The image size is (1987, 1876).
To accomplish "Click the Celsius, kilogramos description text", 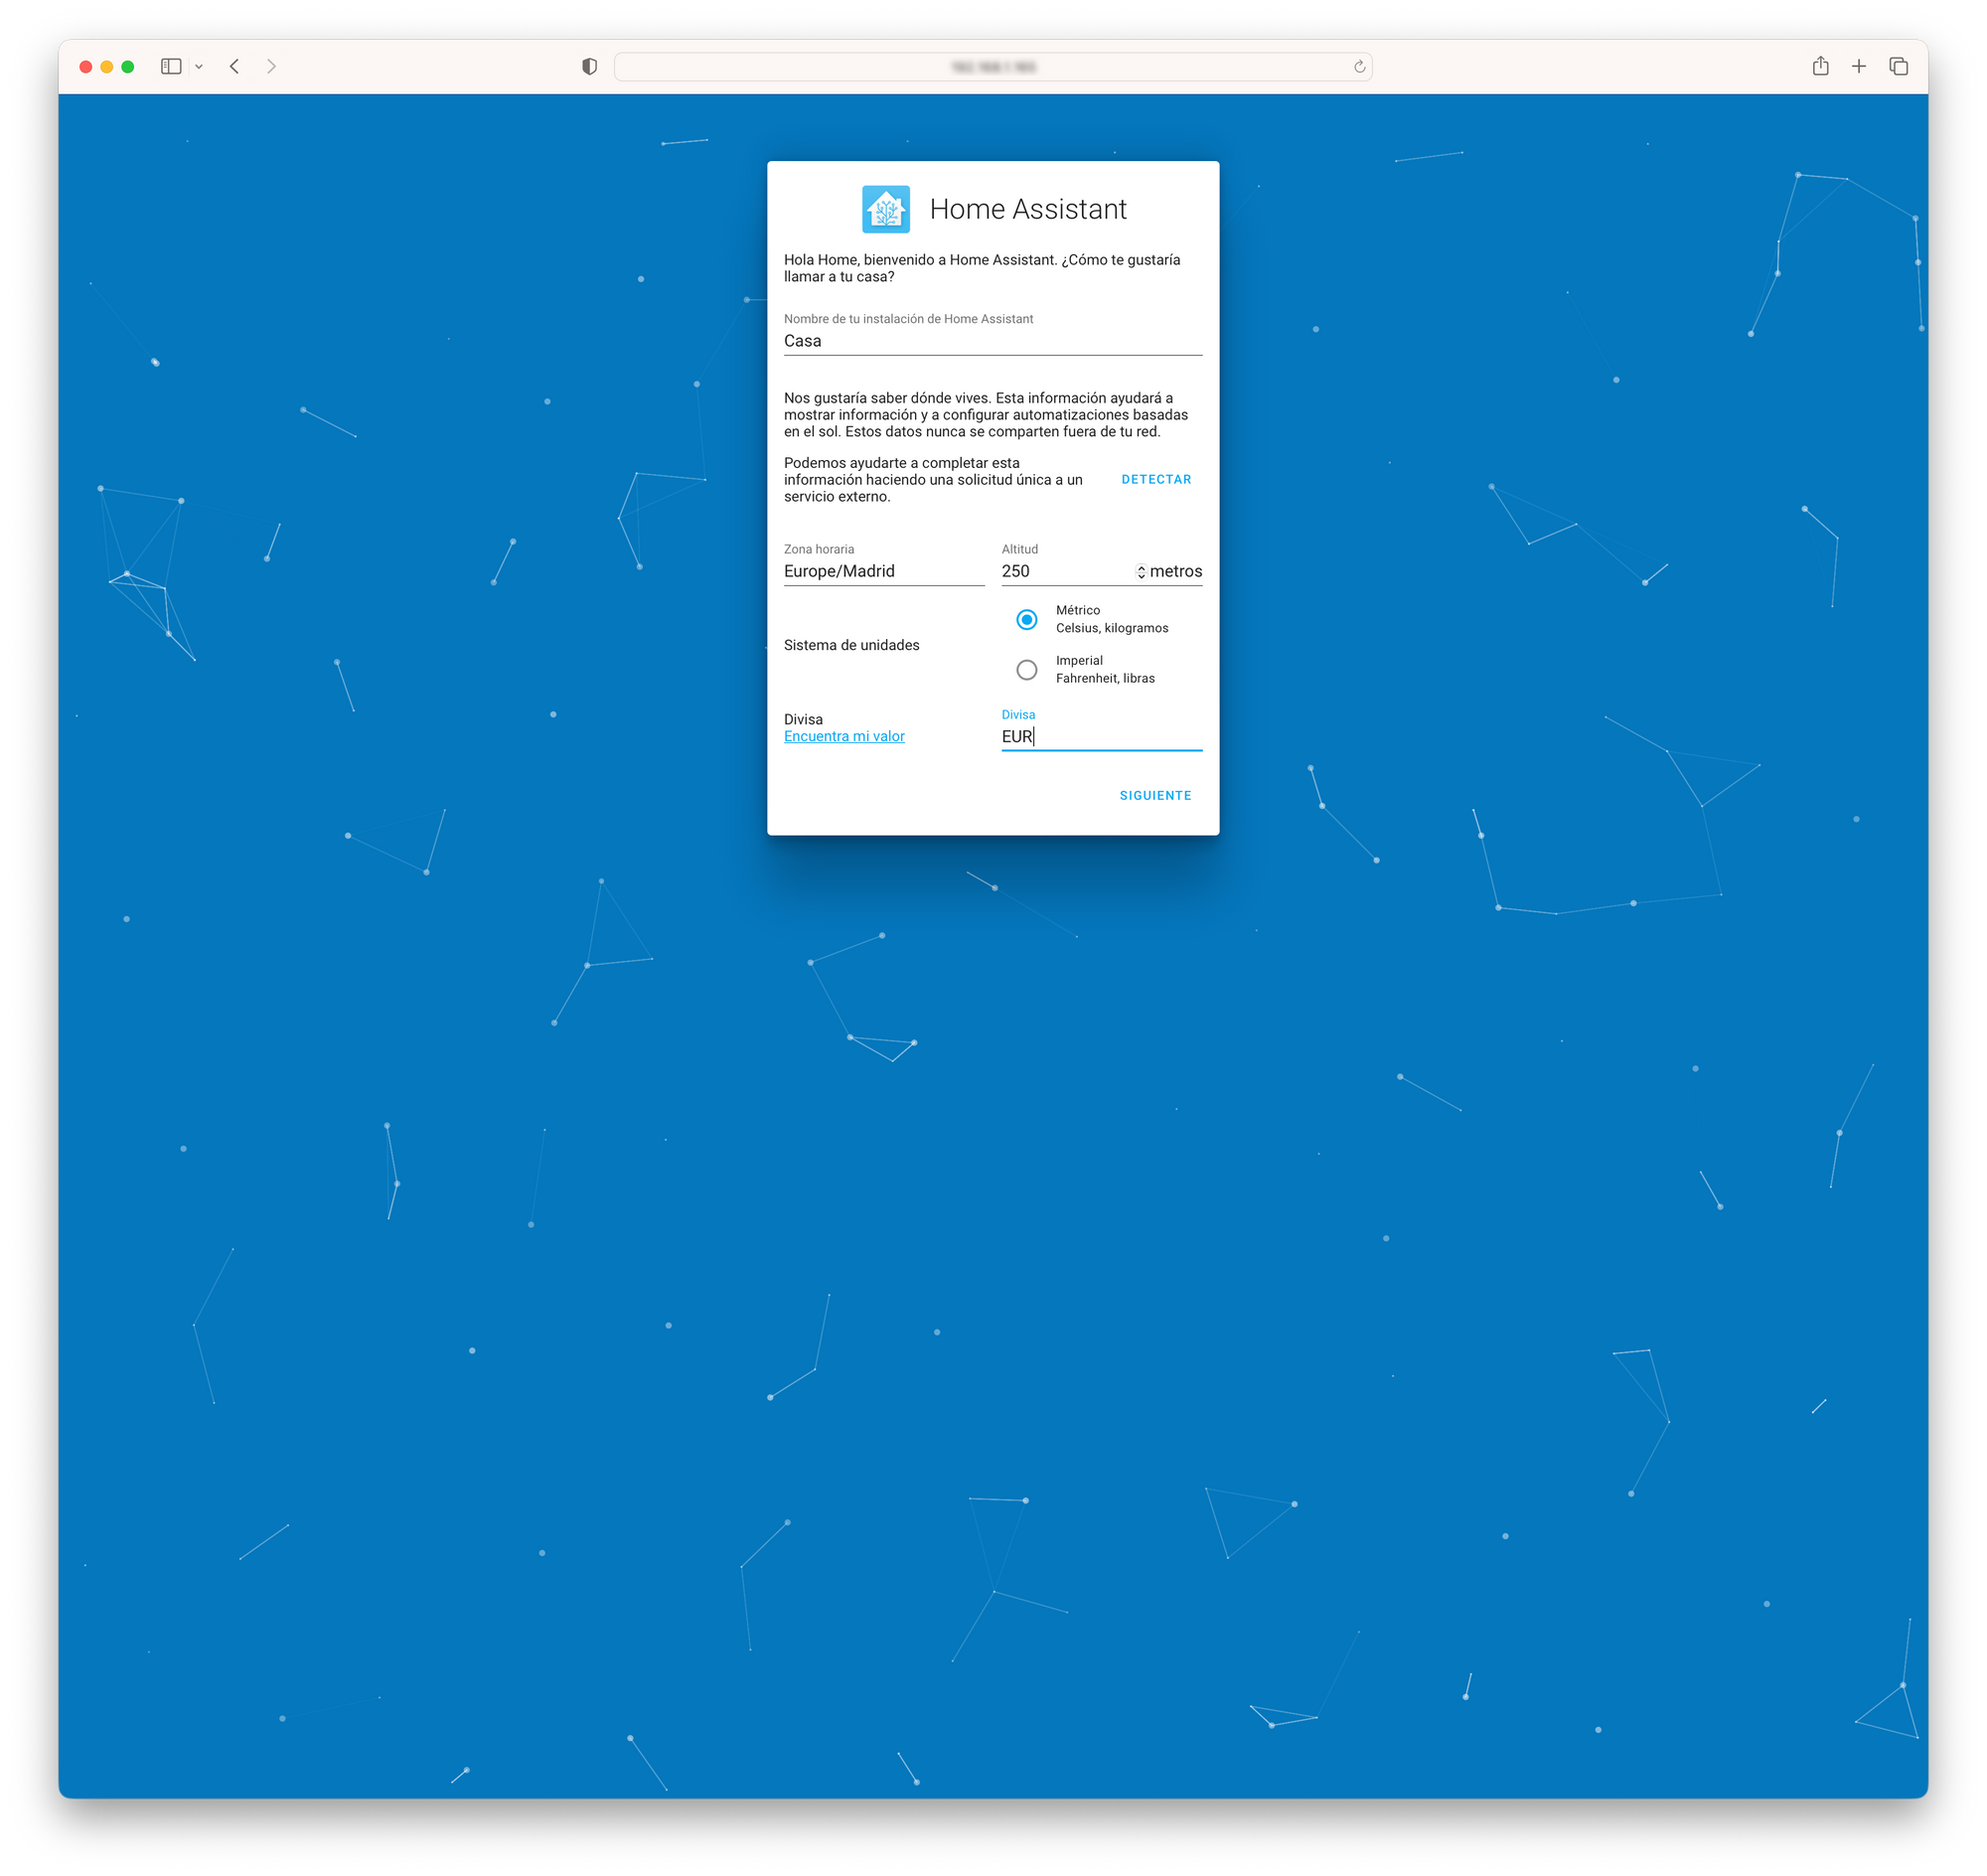I will 1112,628.
